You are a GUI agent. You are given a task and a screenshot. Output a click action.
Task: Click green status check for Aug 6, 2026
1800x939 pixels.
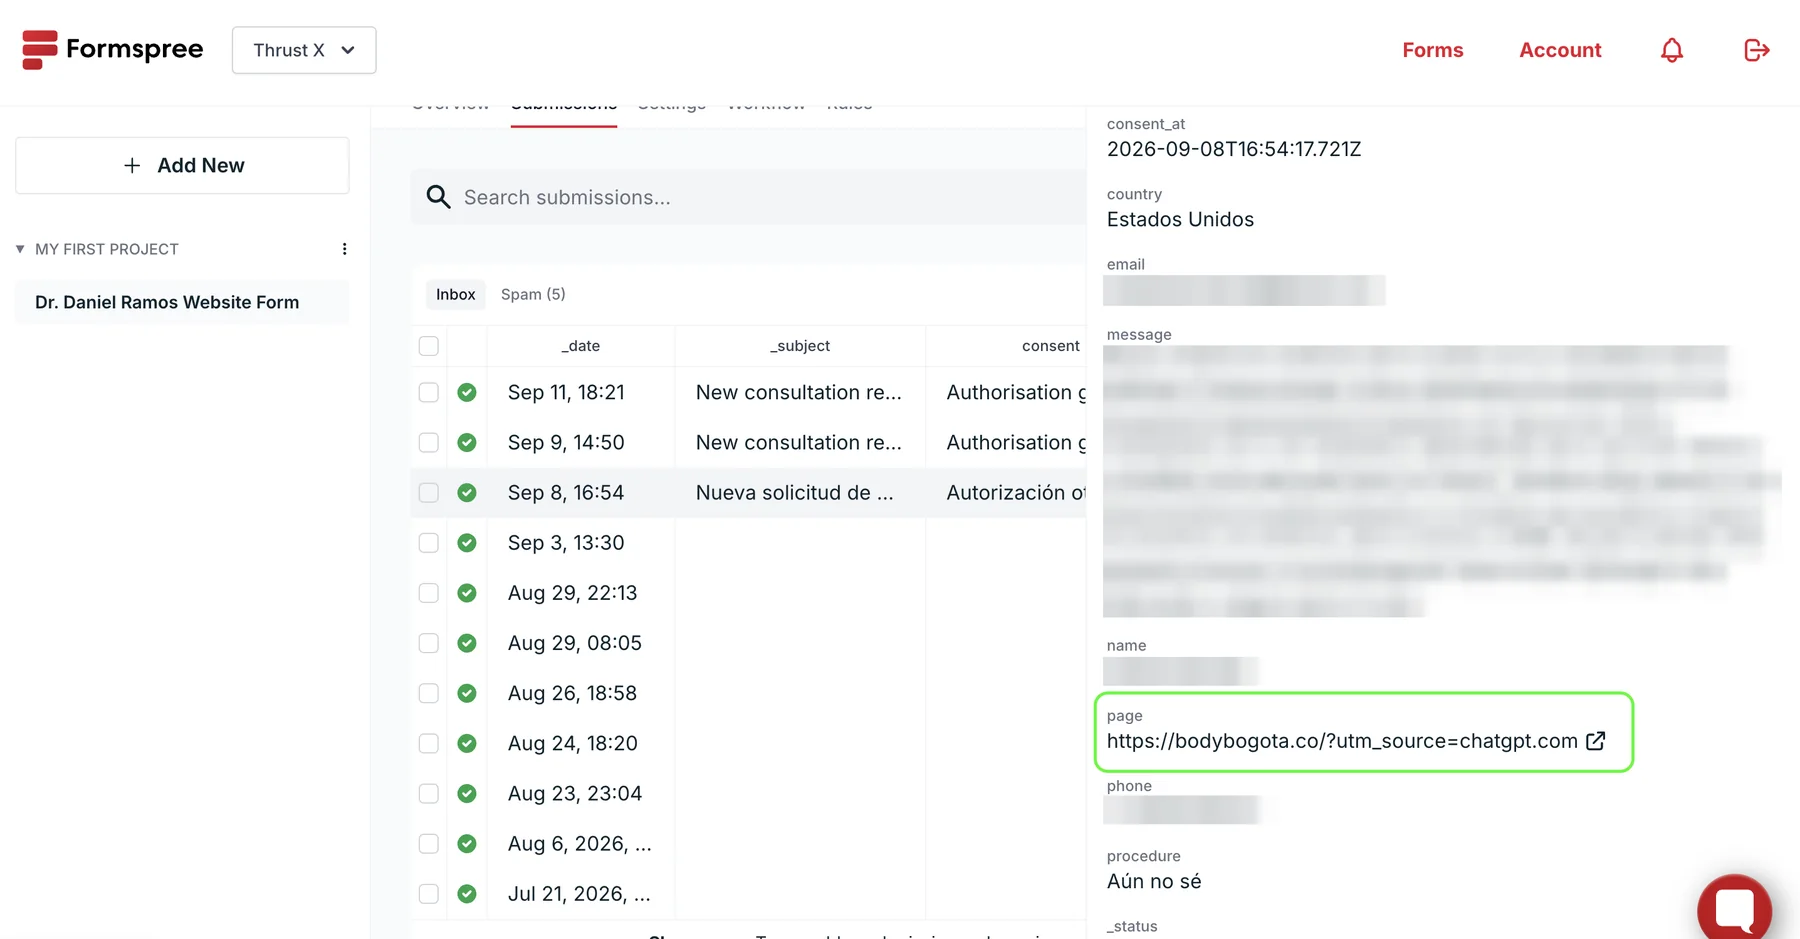[467, 843]
